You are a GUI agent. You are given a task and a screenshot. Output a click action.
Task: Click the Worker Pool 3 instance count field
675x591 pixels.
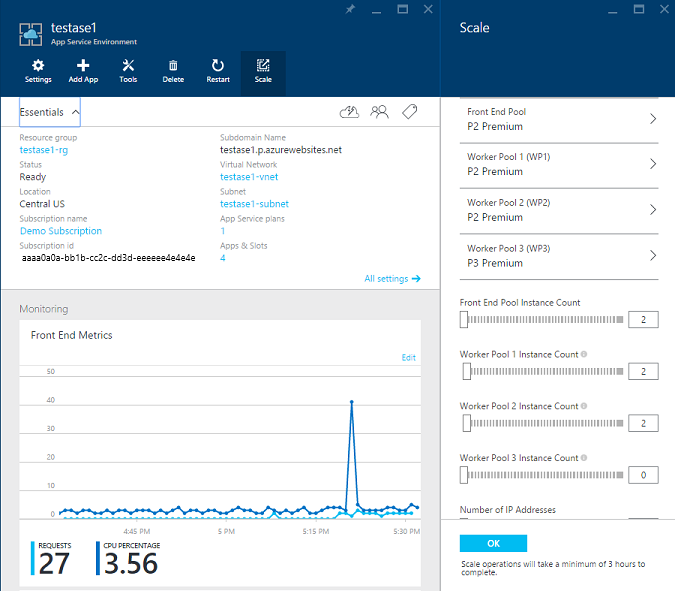643,475
